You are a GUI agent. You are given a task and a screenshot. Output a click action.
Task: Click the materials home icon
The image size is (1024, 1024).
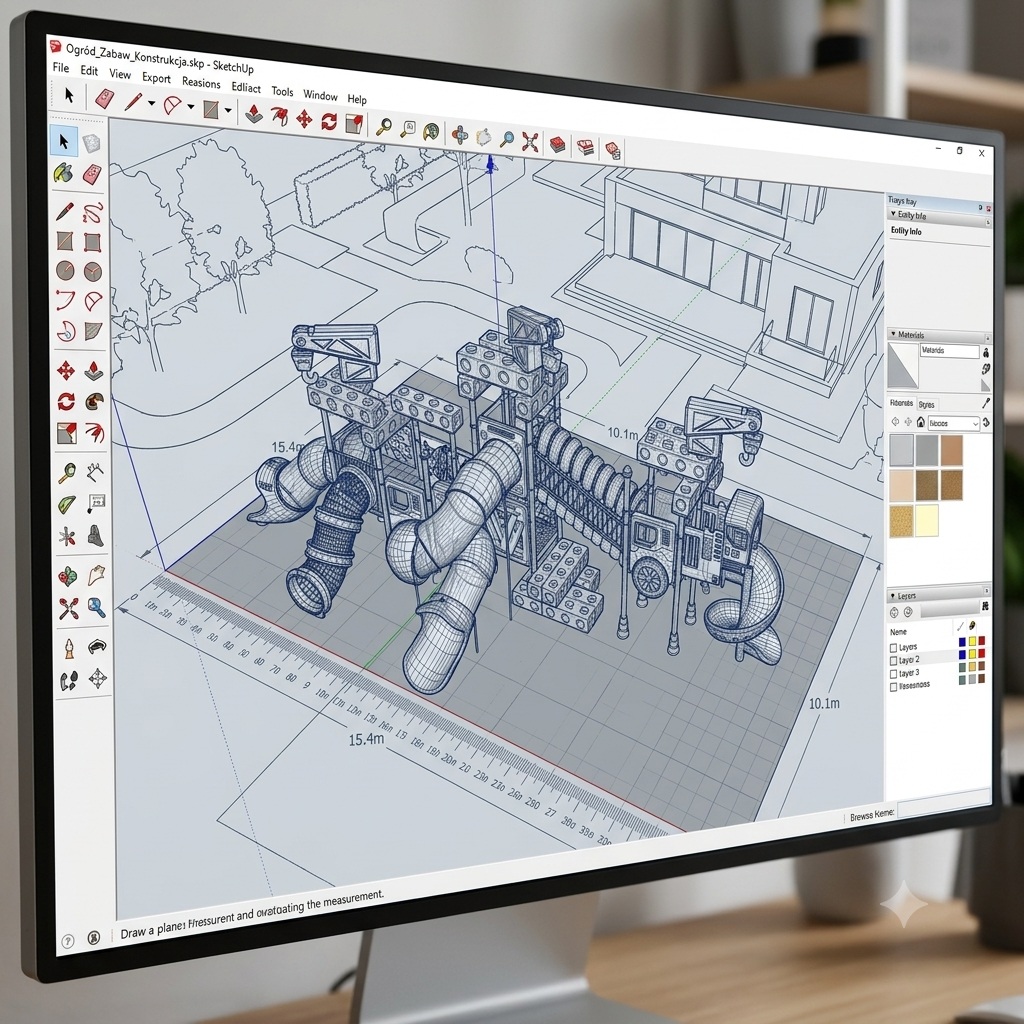pyautogui.click(x=921, y=422)
